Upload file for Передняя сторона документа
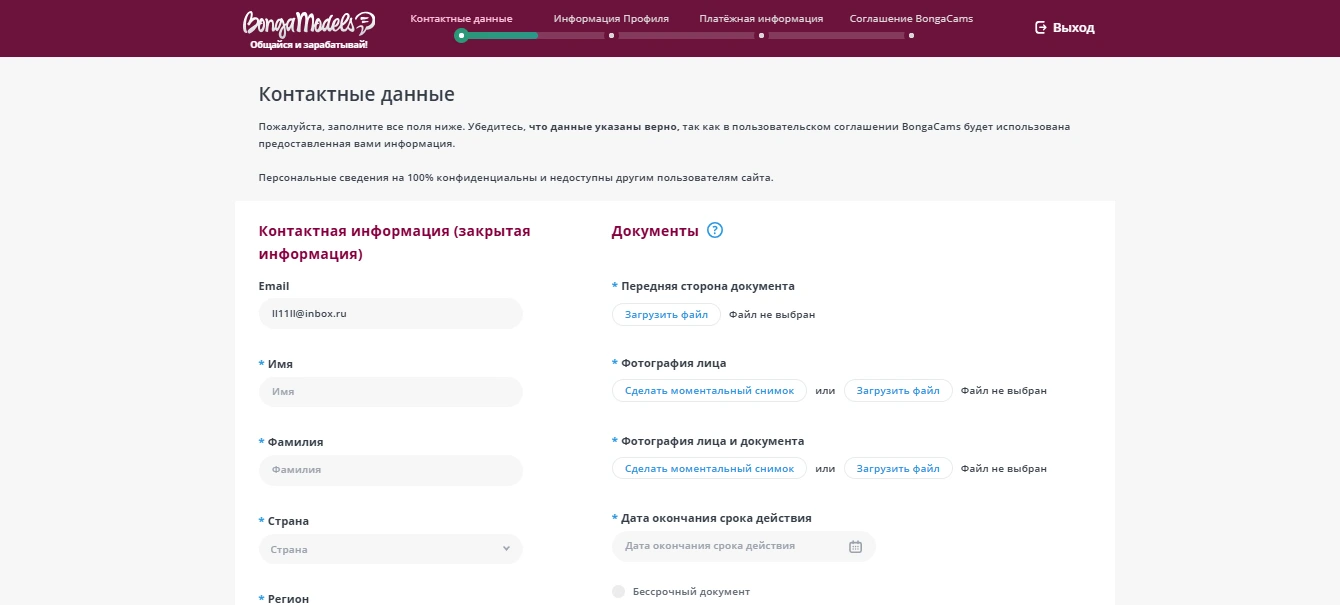1340x605 pixels. pos(666,314)
